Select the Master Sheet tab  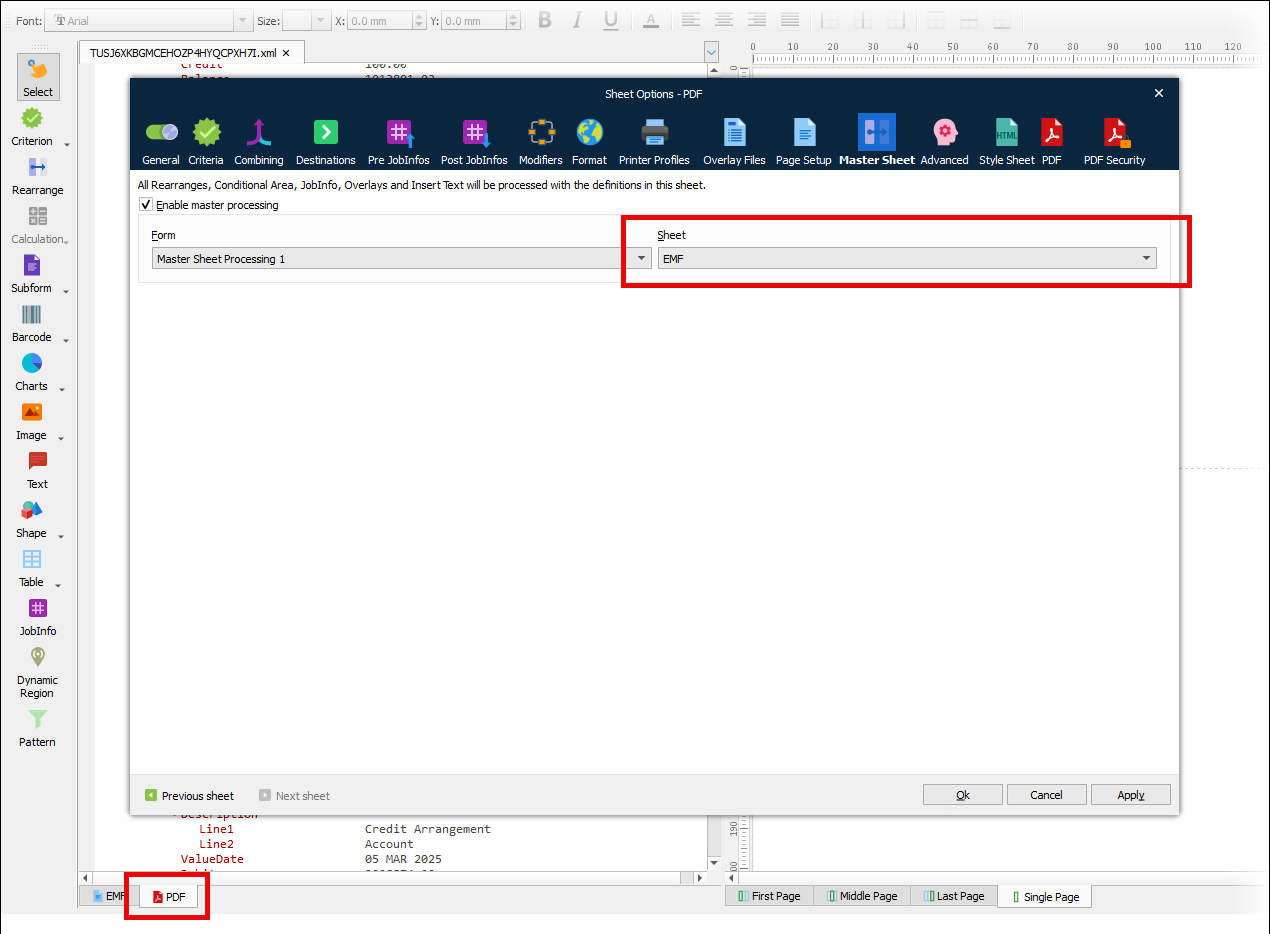click(877, 141)
